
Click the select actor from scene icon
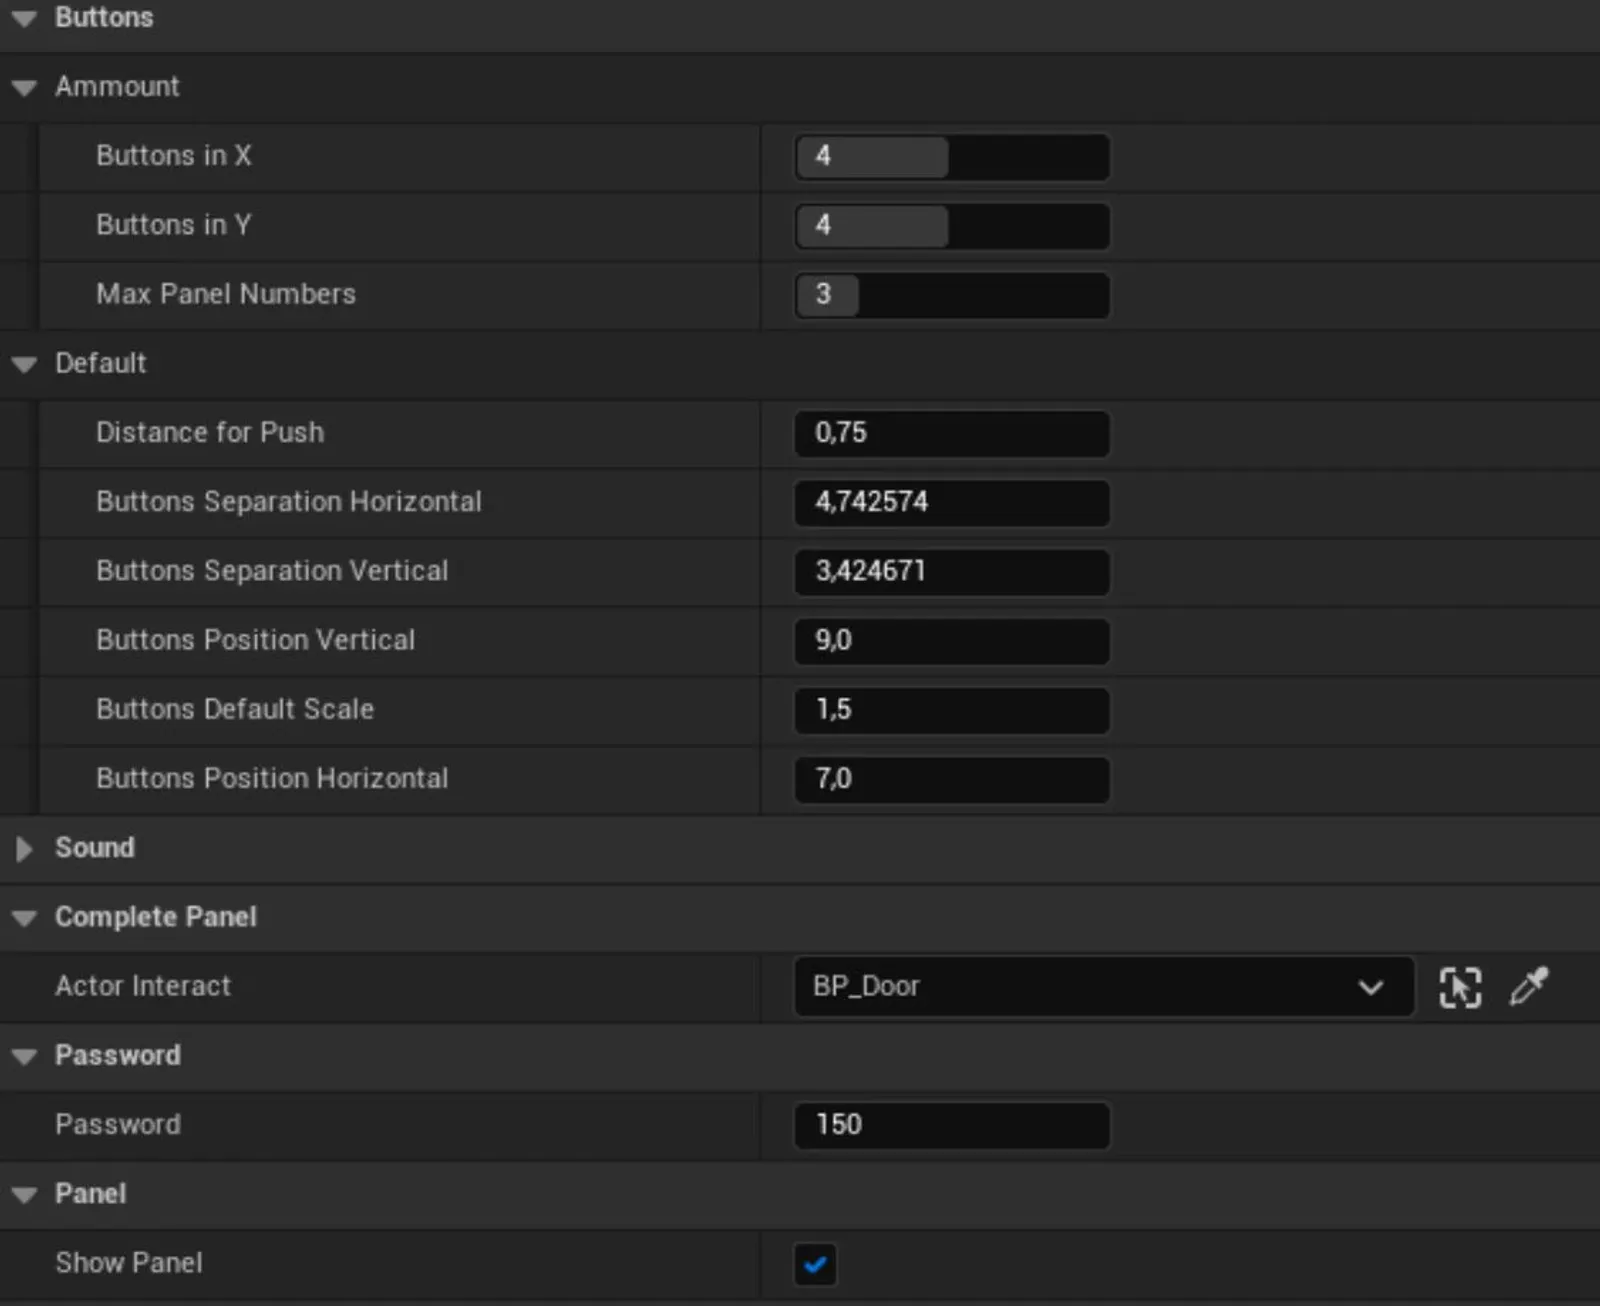pyautogui.click(x=1459, y=987)
